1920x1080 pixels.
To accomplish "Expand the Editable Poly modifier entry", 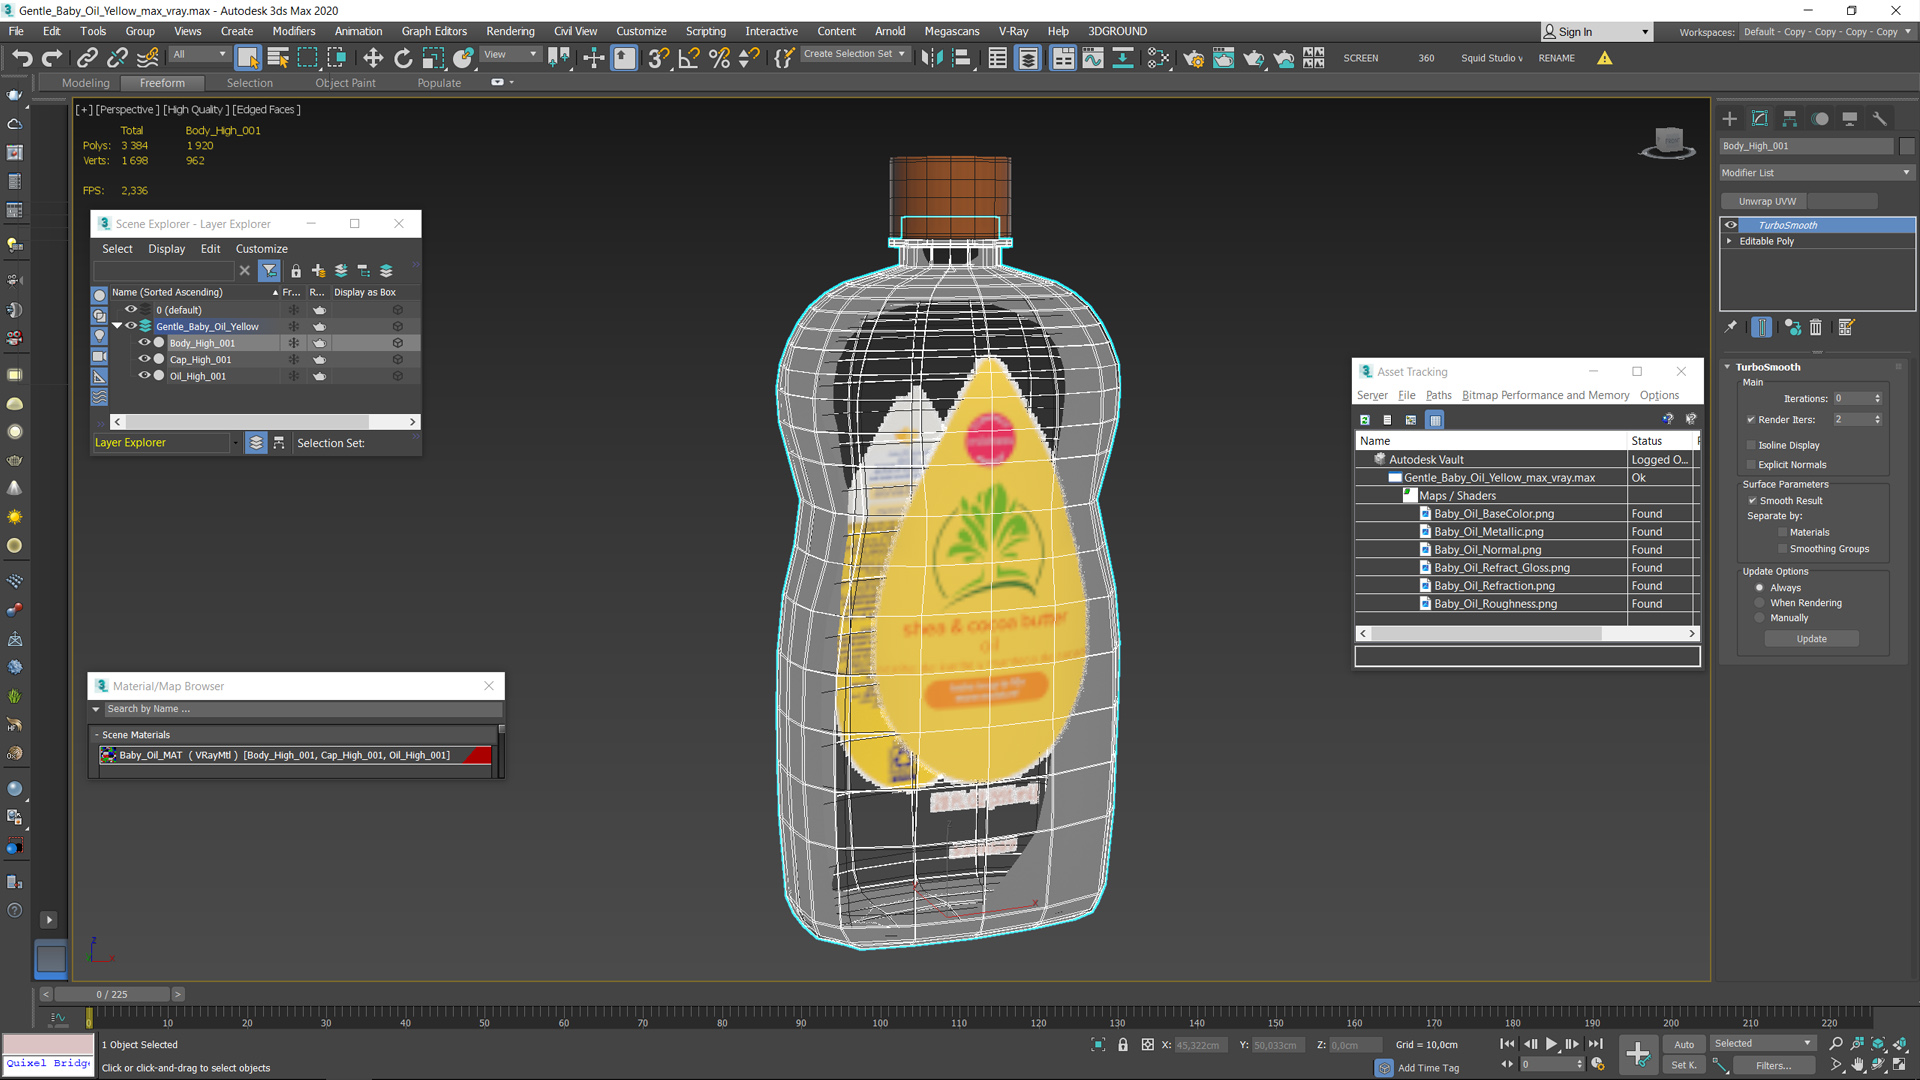I will point(1729,241).
